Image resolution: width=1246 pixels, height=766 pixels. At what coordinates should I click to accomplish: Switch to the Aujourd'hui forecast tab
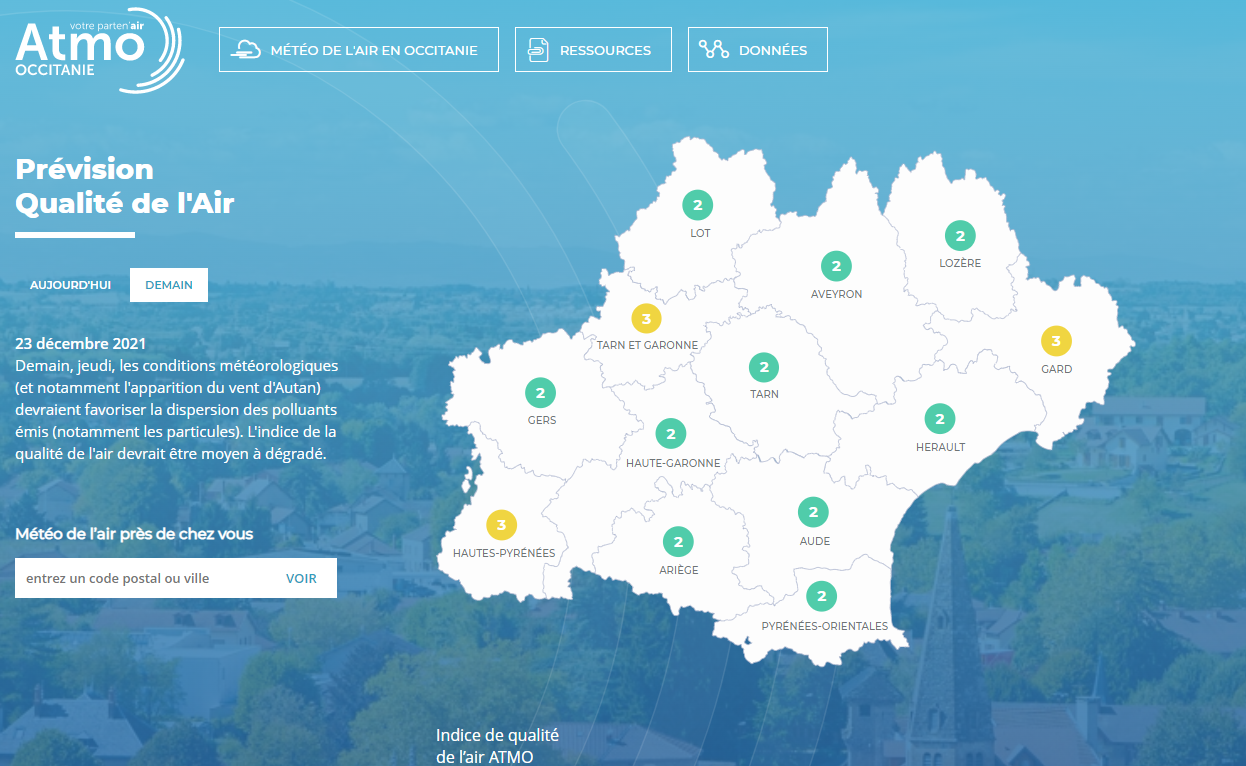pos(70,285)
